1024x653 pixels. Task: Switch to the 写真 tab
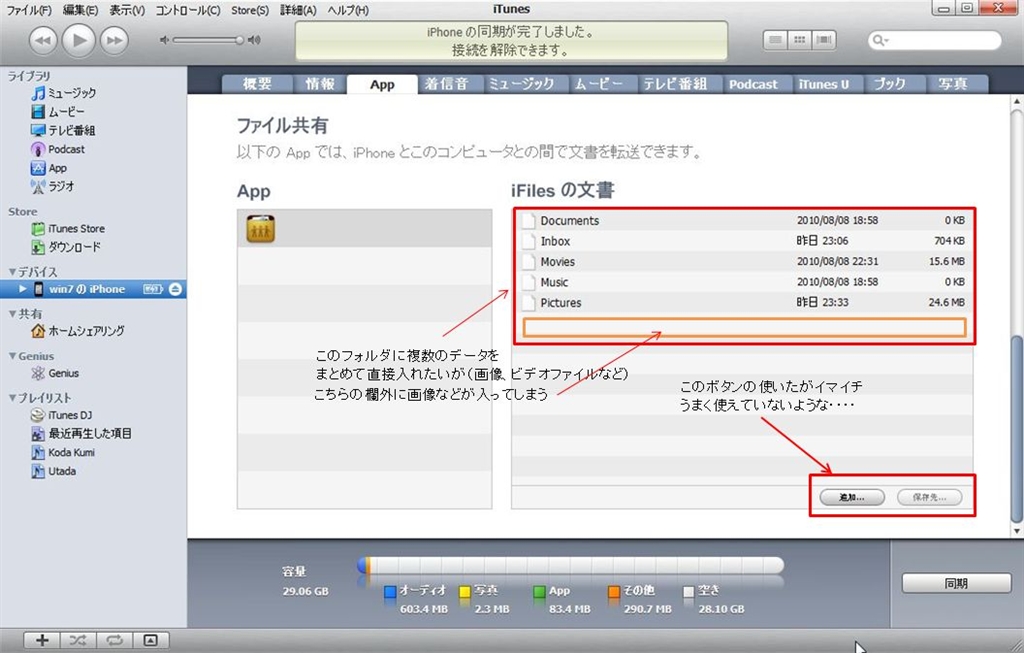click(953, 84)
